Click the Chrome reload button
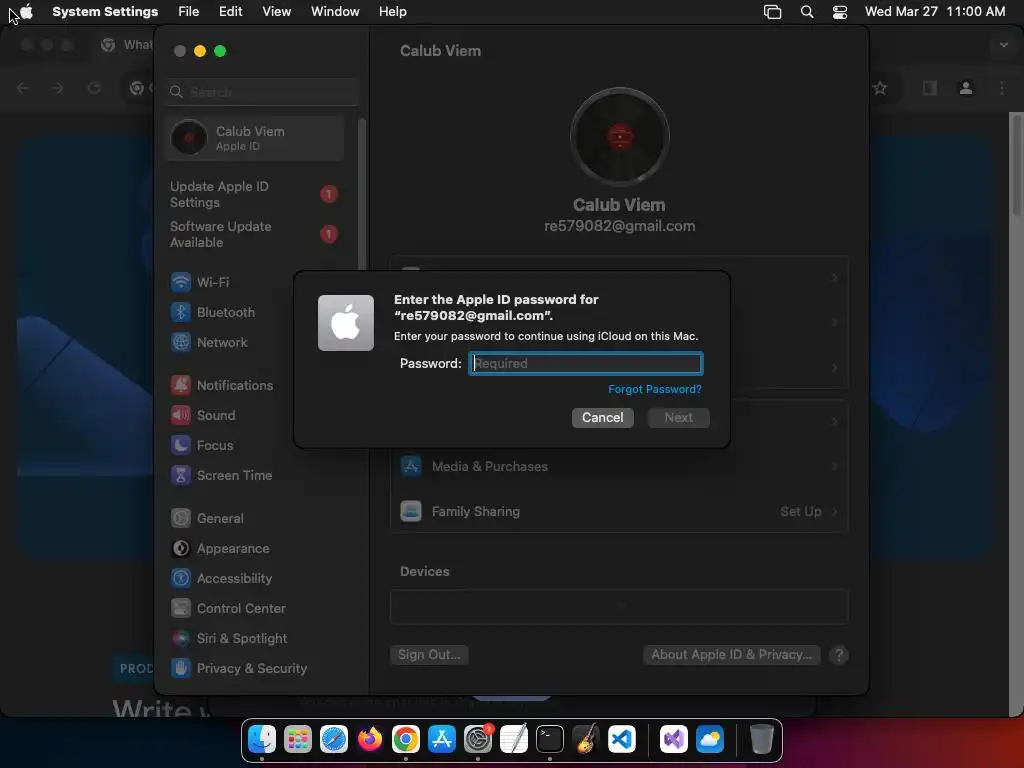The height and width of the screenshot is (768, 1024). [94, 88]
